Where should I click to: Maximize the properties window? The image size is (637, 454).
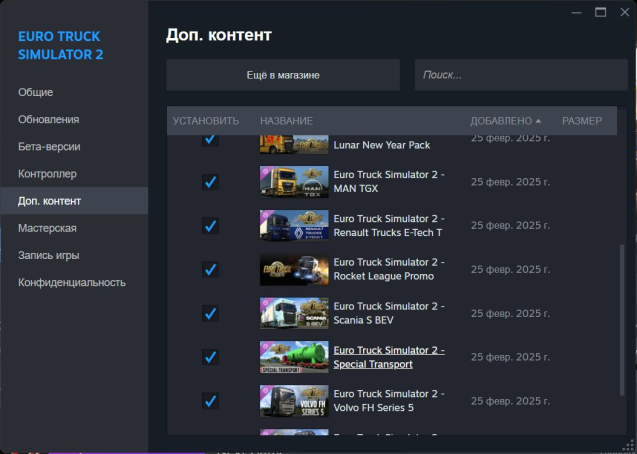(600, 12)
